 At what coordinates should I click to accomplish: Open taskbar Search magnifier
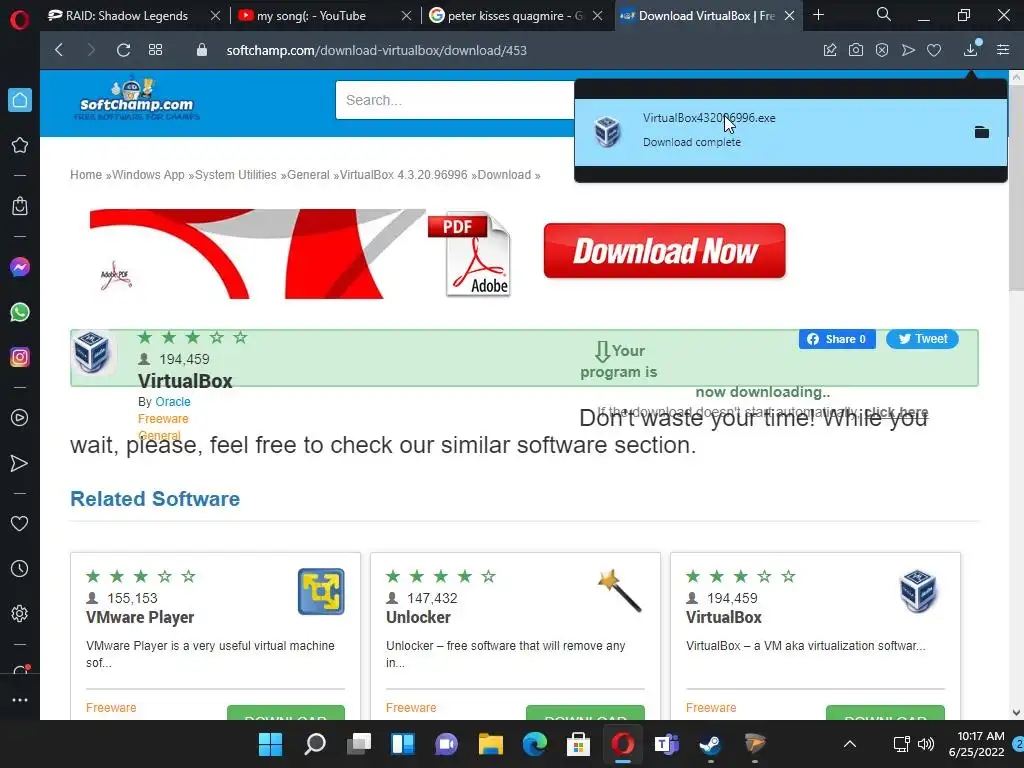(315, 744)
